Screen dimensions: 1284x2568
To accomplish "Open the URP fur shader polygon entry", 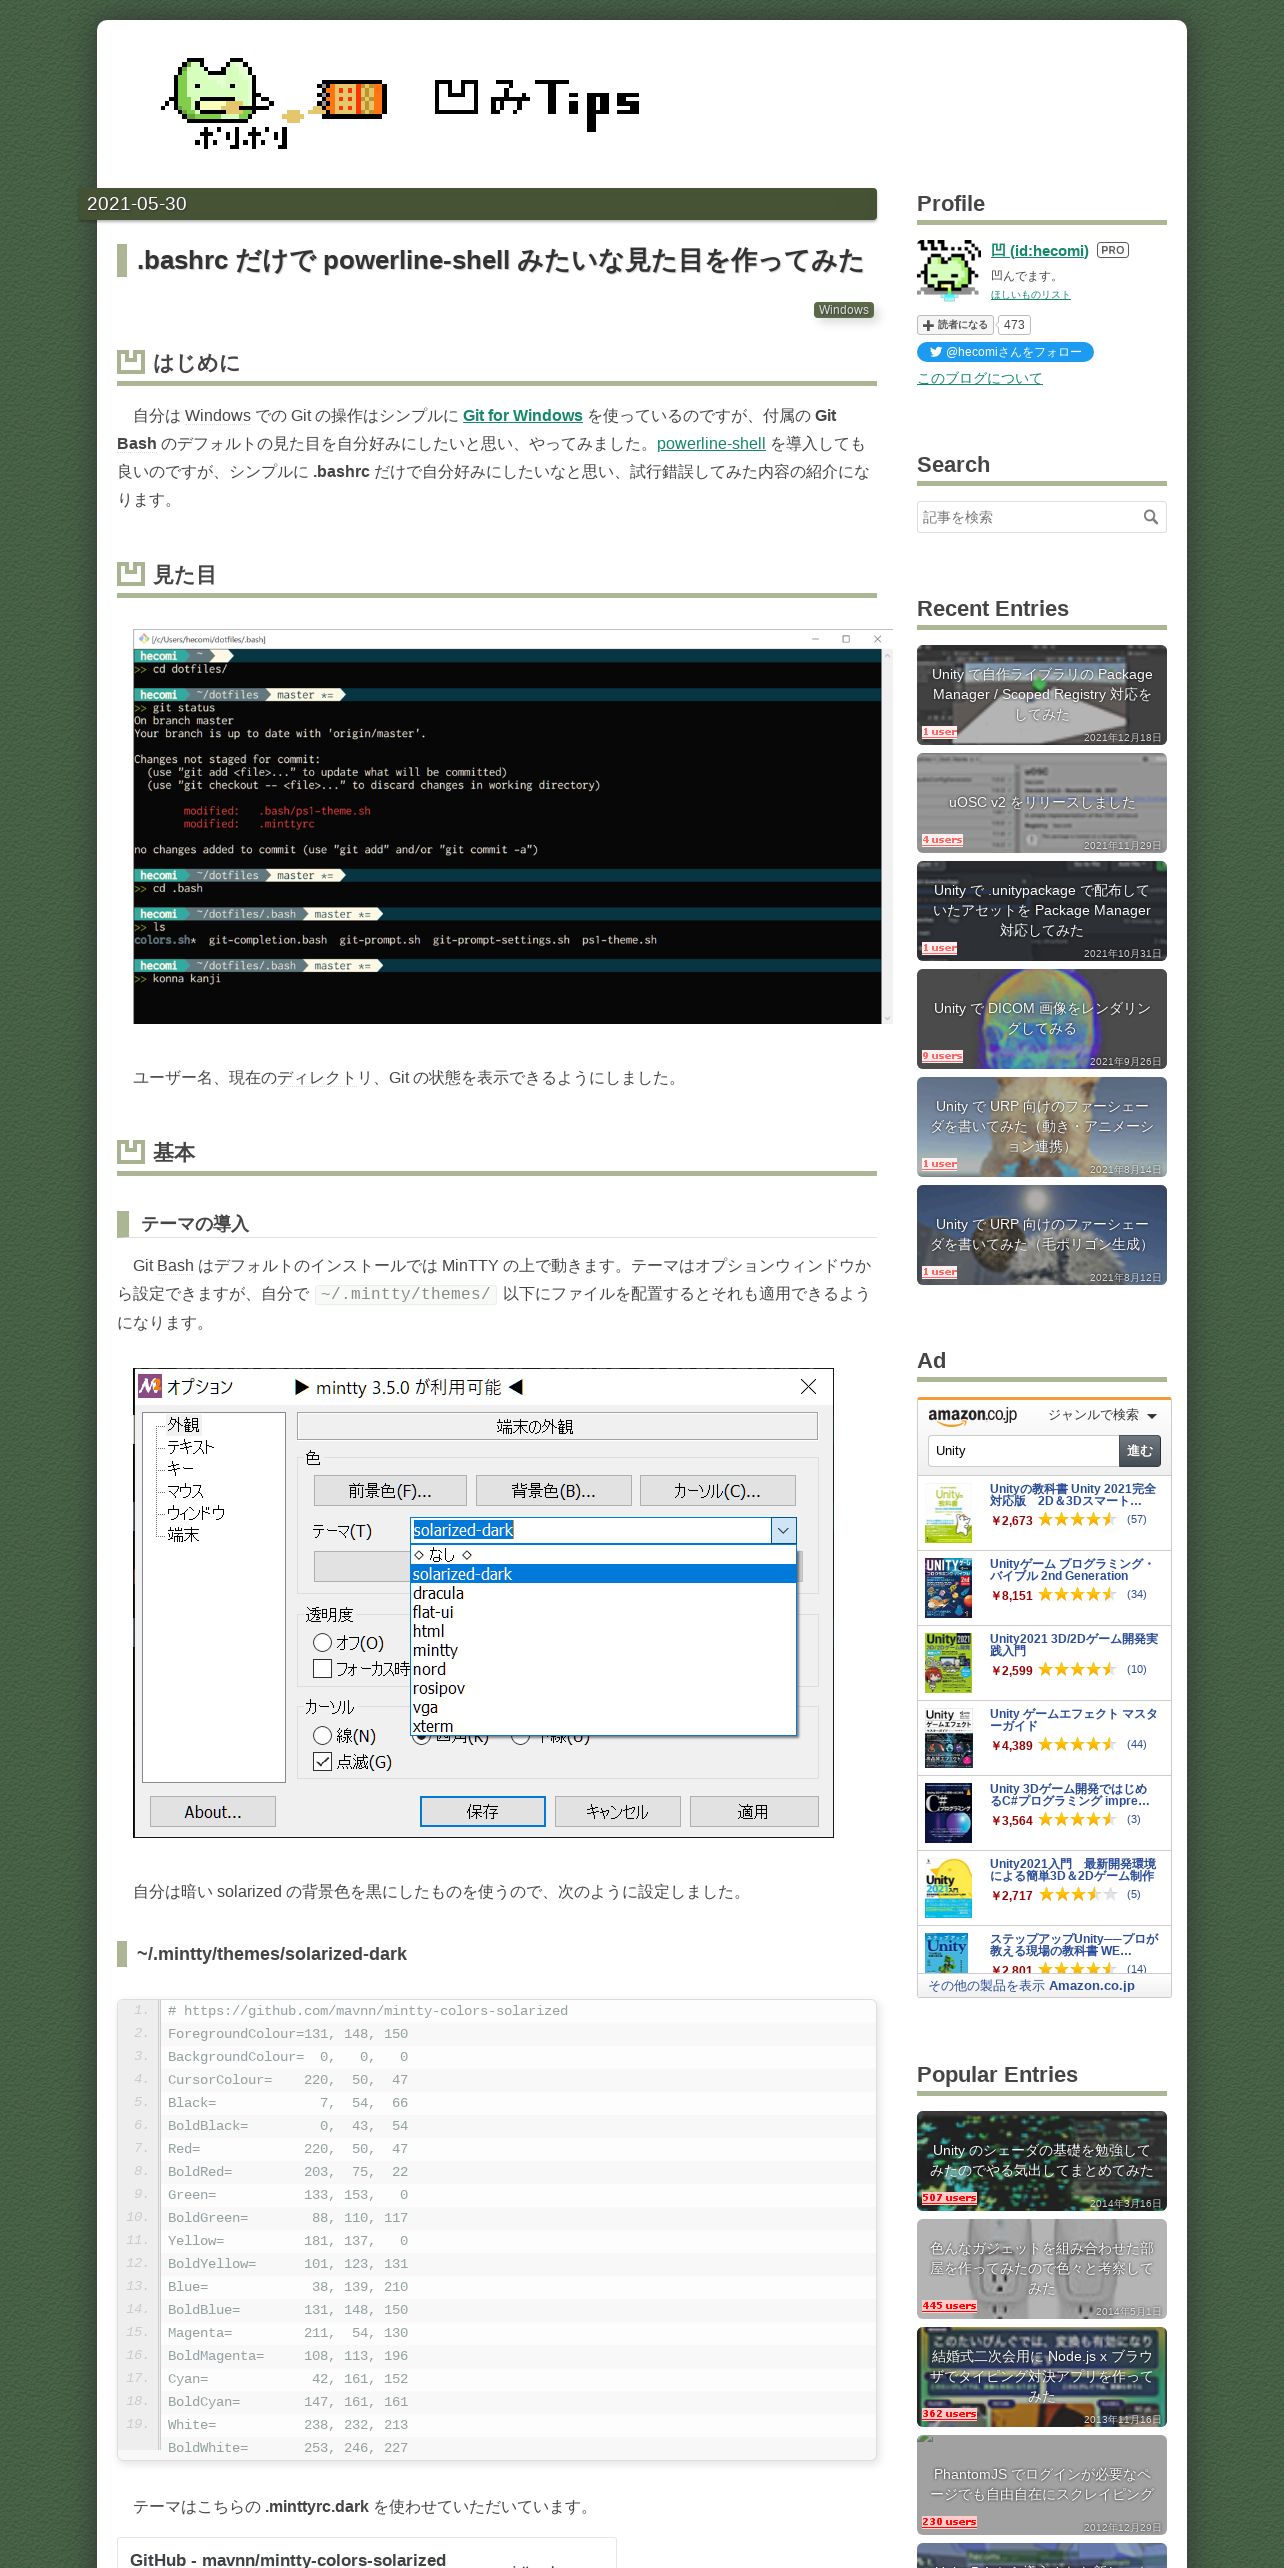I will pyautogui.click(x=1041, y=1235).
